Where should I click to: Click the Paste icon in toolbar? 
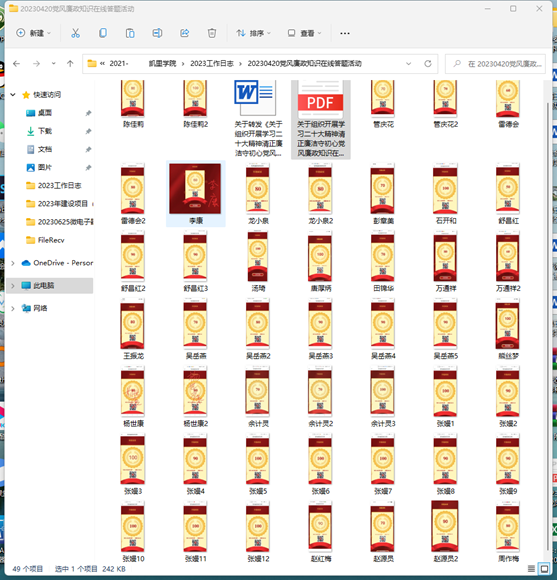coord(130,33)
